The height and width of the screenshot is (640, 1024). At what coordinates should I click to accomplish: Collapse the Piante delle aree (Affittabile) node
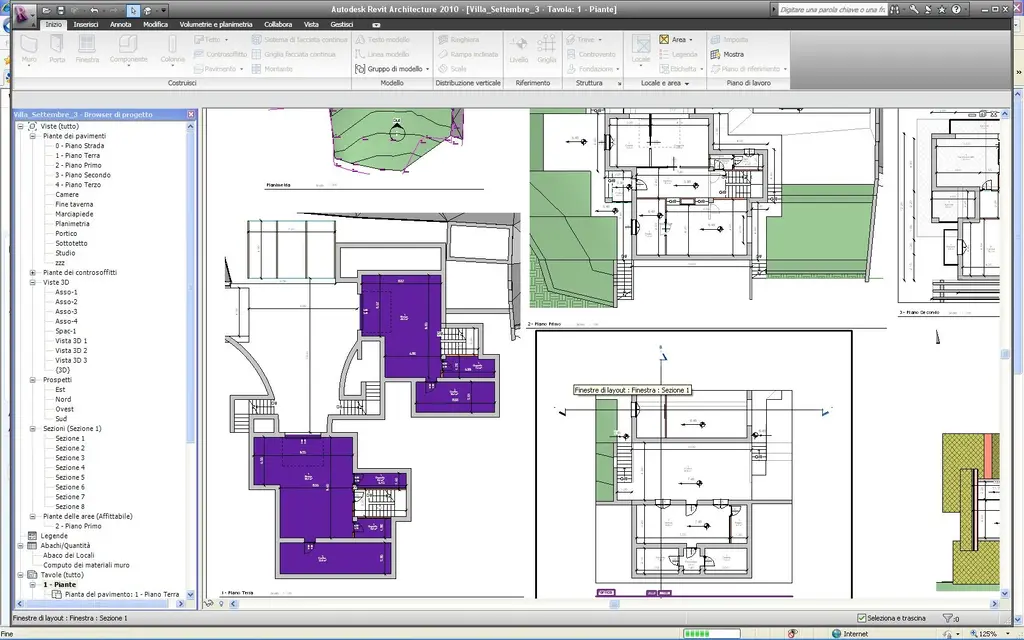point(33,516)
